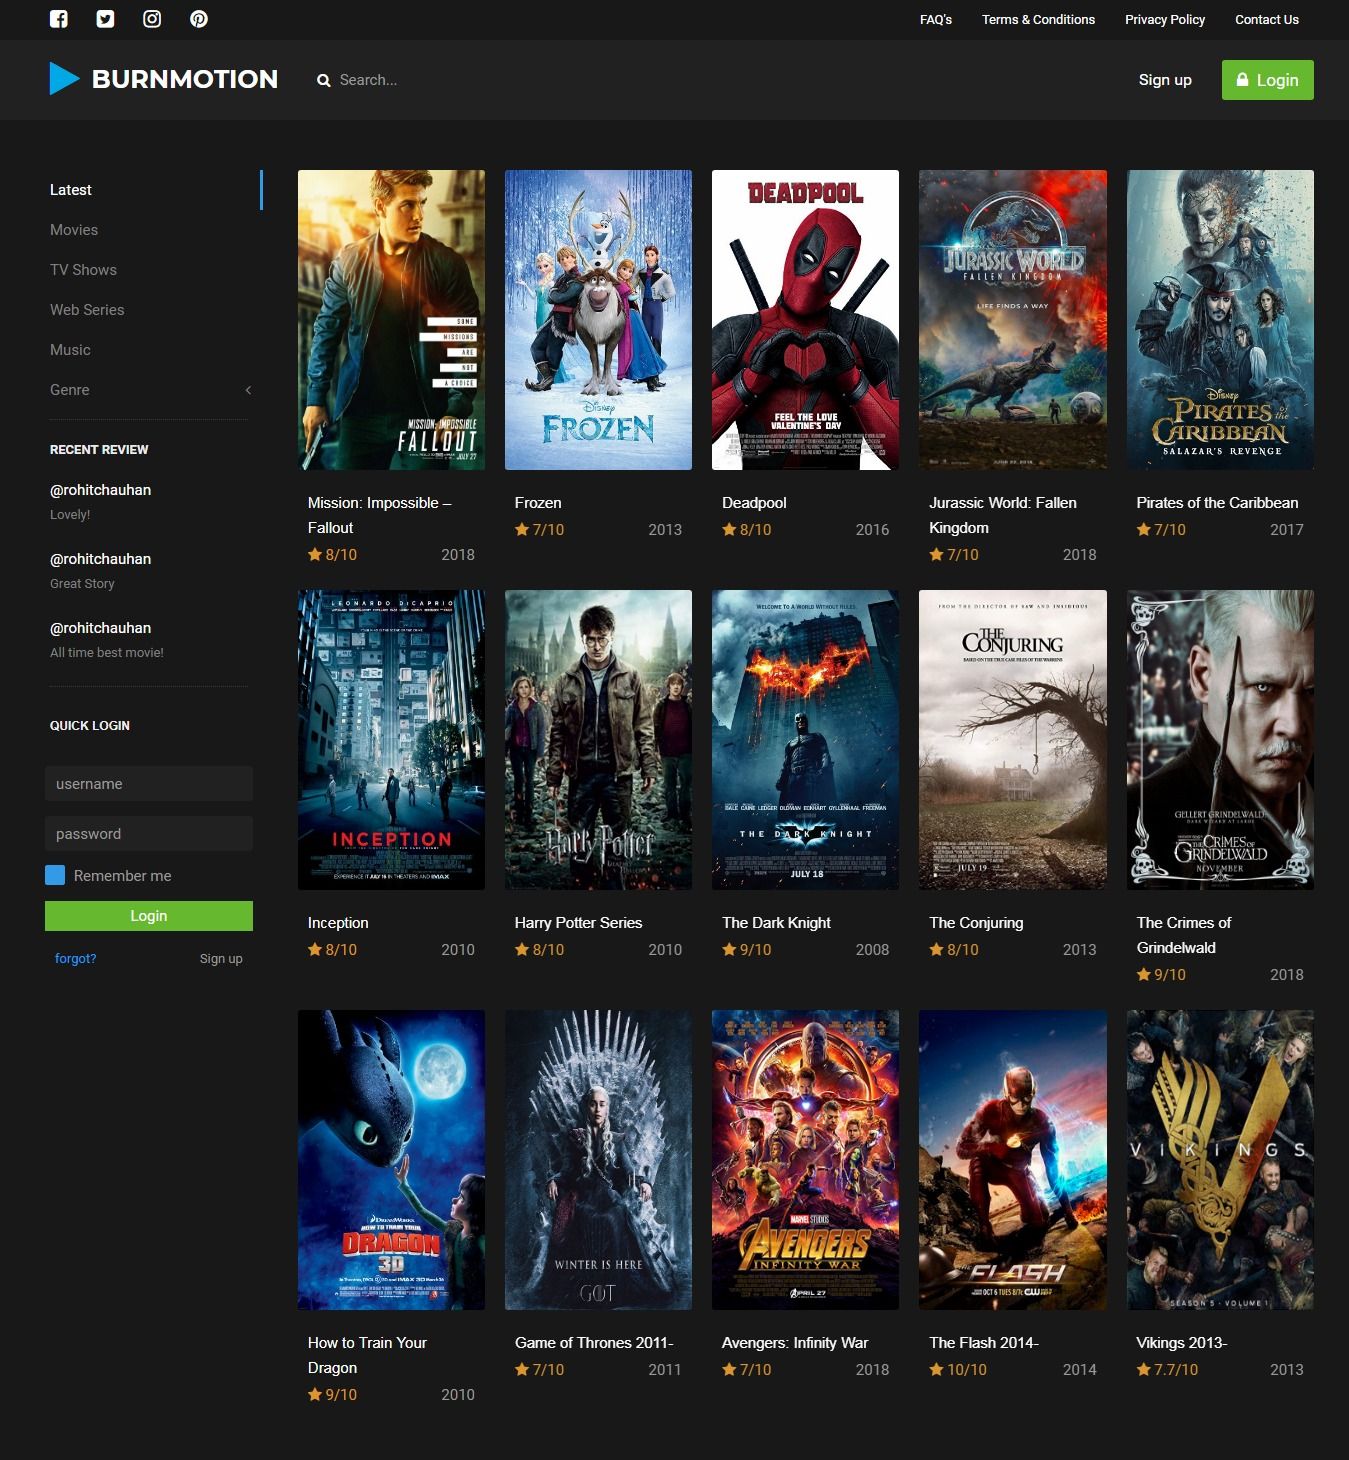Click the star icon under Inception
The width and height of the screenshot is (1349, 1460).
click(x=315, y=949)
